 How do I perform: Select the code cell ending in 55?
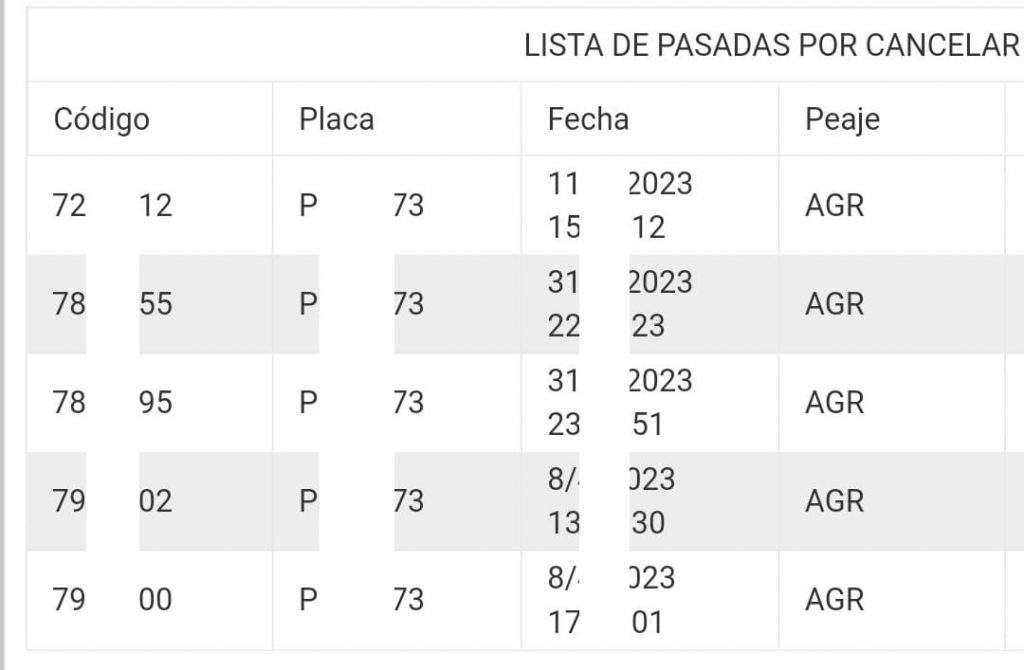tap(112, 304)
